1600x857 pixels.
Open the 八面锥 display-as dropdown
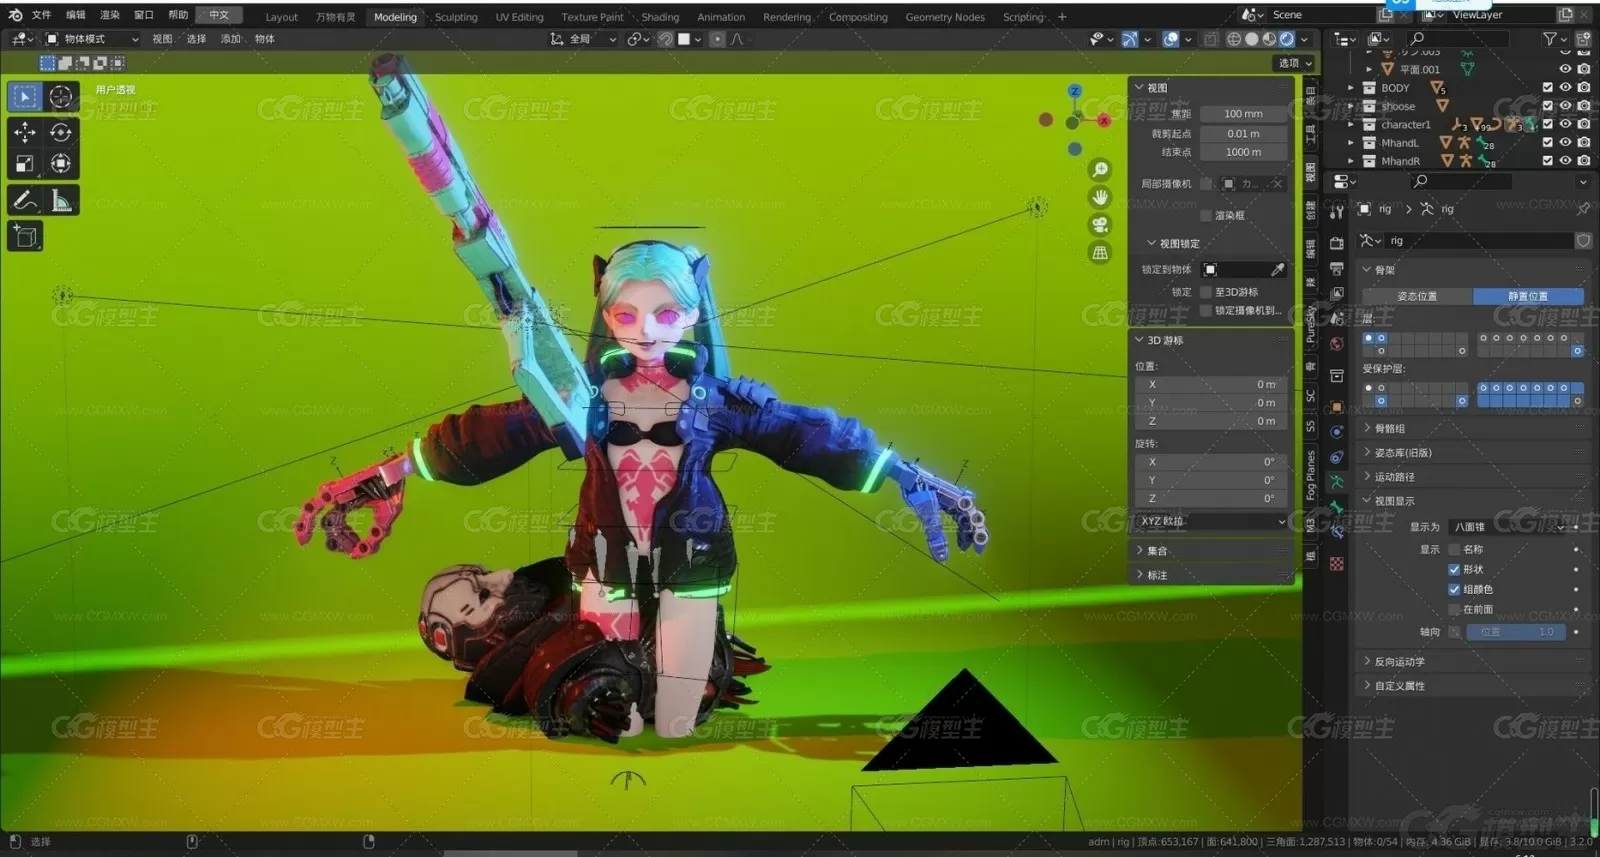tap(1508, 526)
